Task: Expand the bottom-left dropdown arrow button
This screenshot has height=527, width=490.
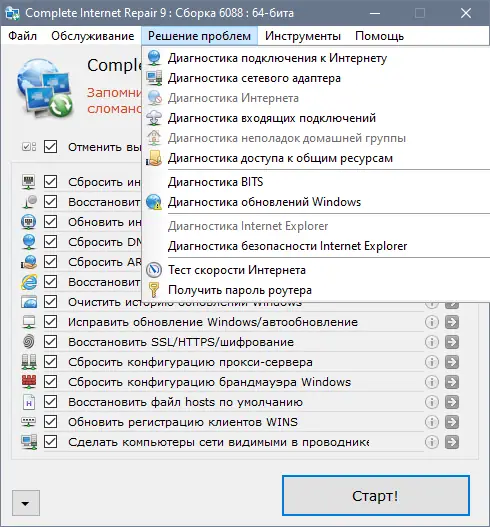Action: (26, 503)
